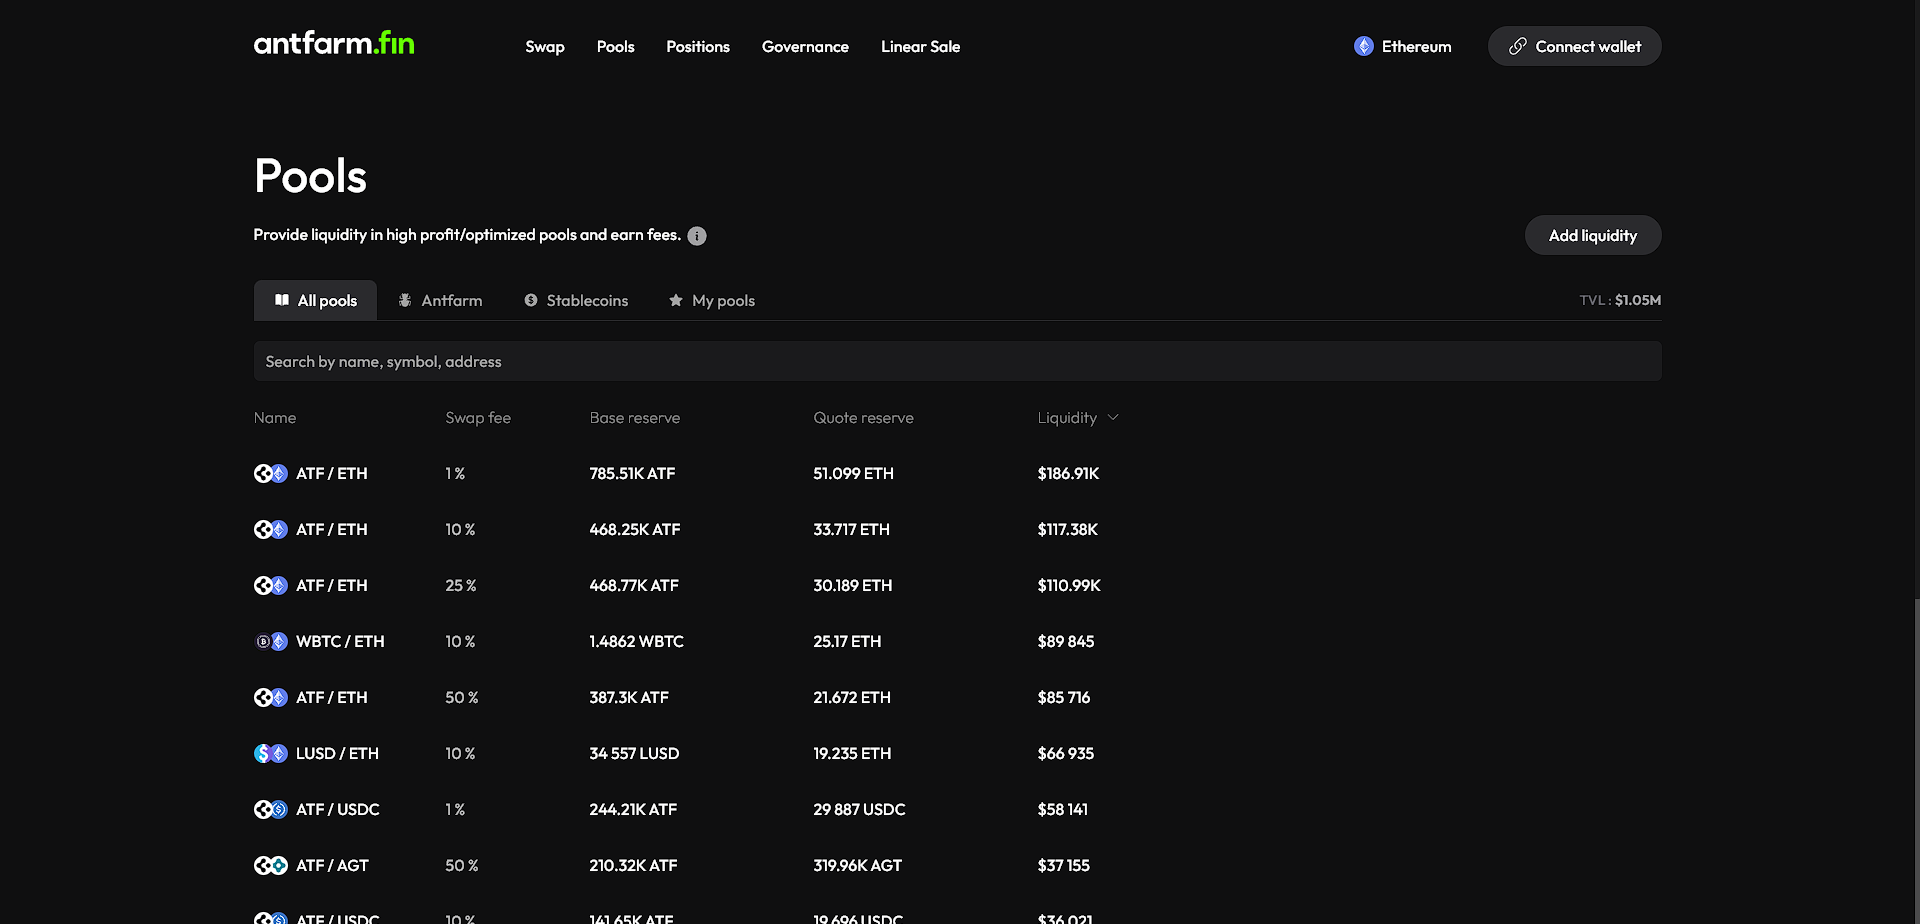Click the WBTC / ETH token pair icon
1920x924 pixels.
tap(271, 642)
